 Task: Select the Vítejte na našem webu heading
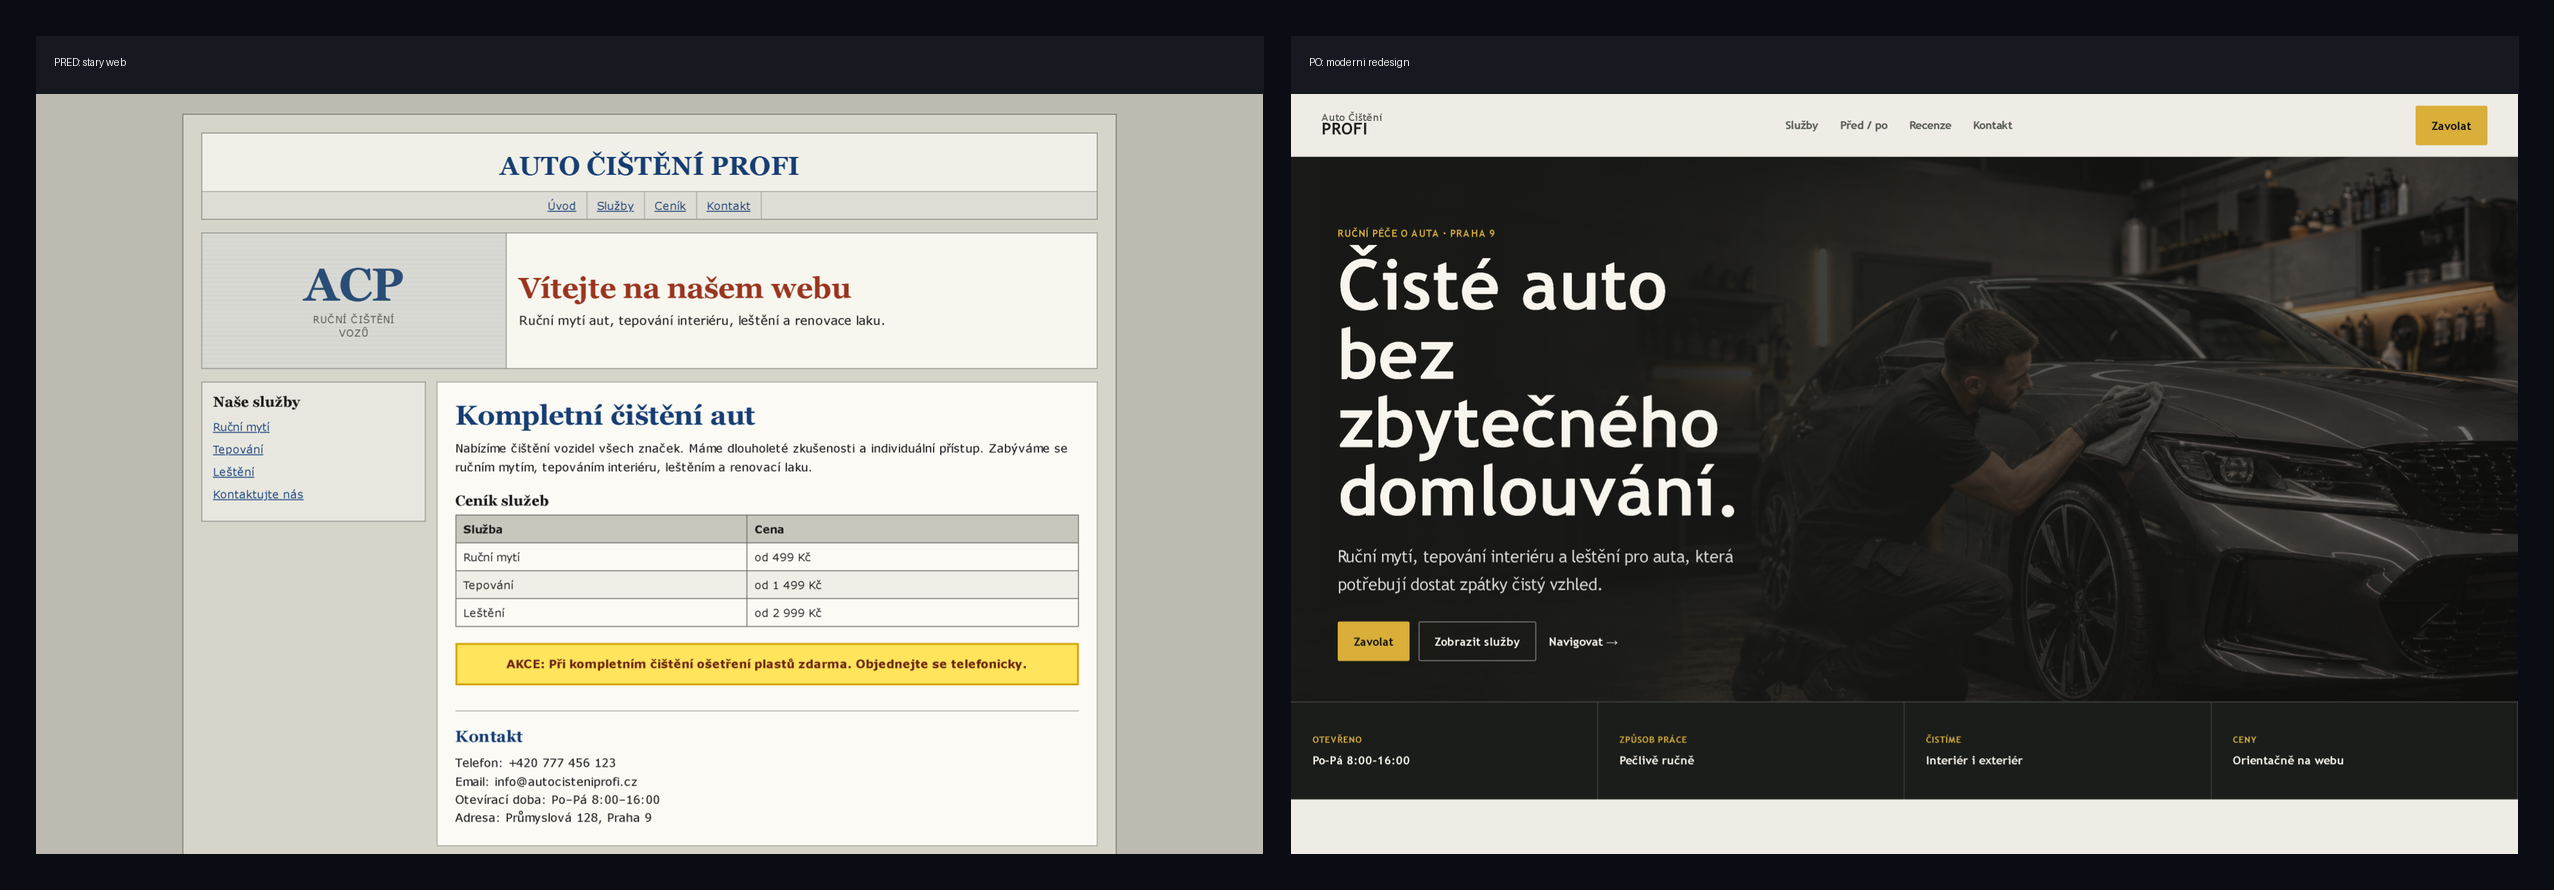pyautogui.click(x=684, y=288)
